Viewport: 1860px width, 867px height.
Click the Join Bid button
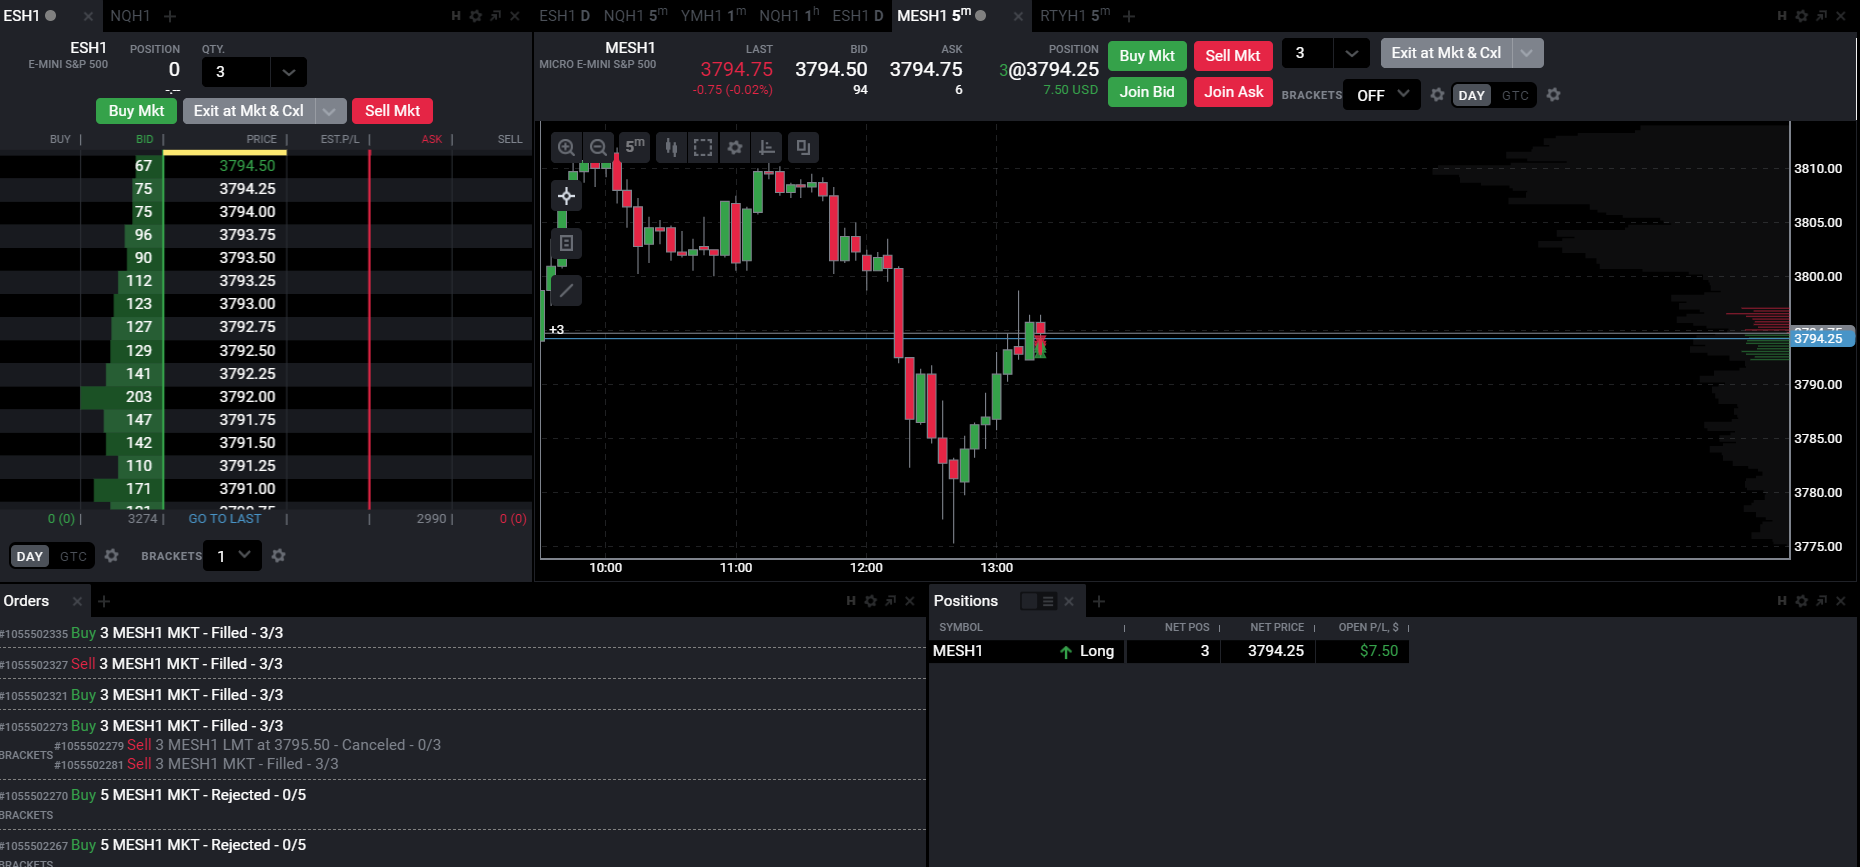point(1147,92)
